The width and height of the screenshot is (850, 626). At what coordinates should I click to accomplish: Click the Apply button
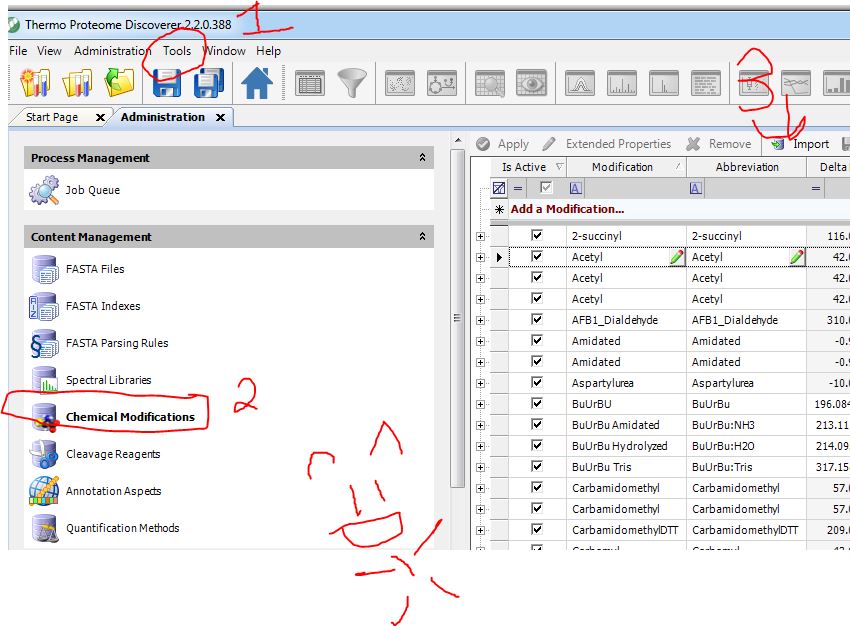point(503,144)
